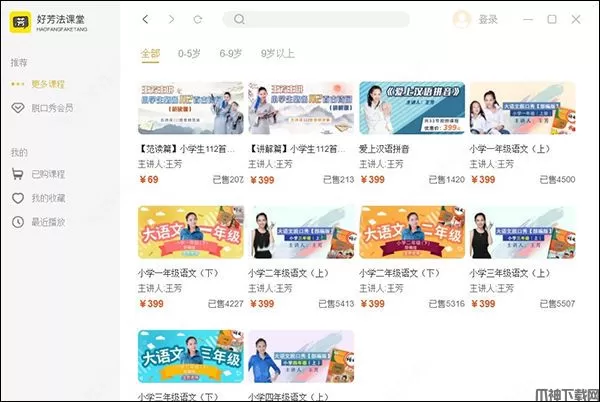Open 我的收藏 heart icon
This screenshot has width=600, height=402.
pos(18,198)
